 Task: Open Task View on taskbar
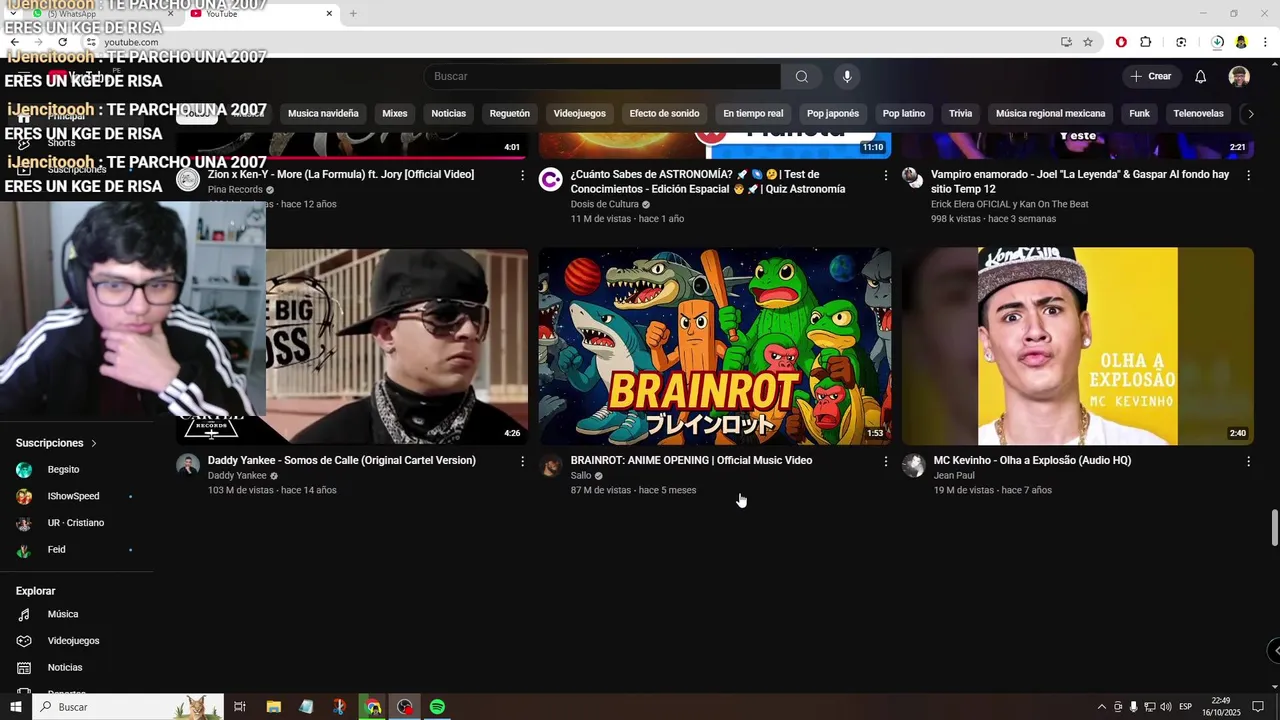click(x=240, y=707)
